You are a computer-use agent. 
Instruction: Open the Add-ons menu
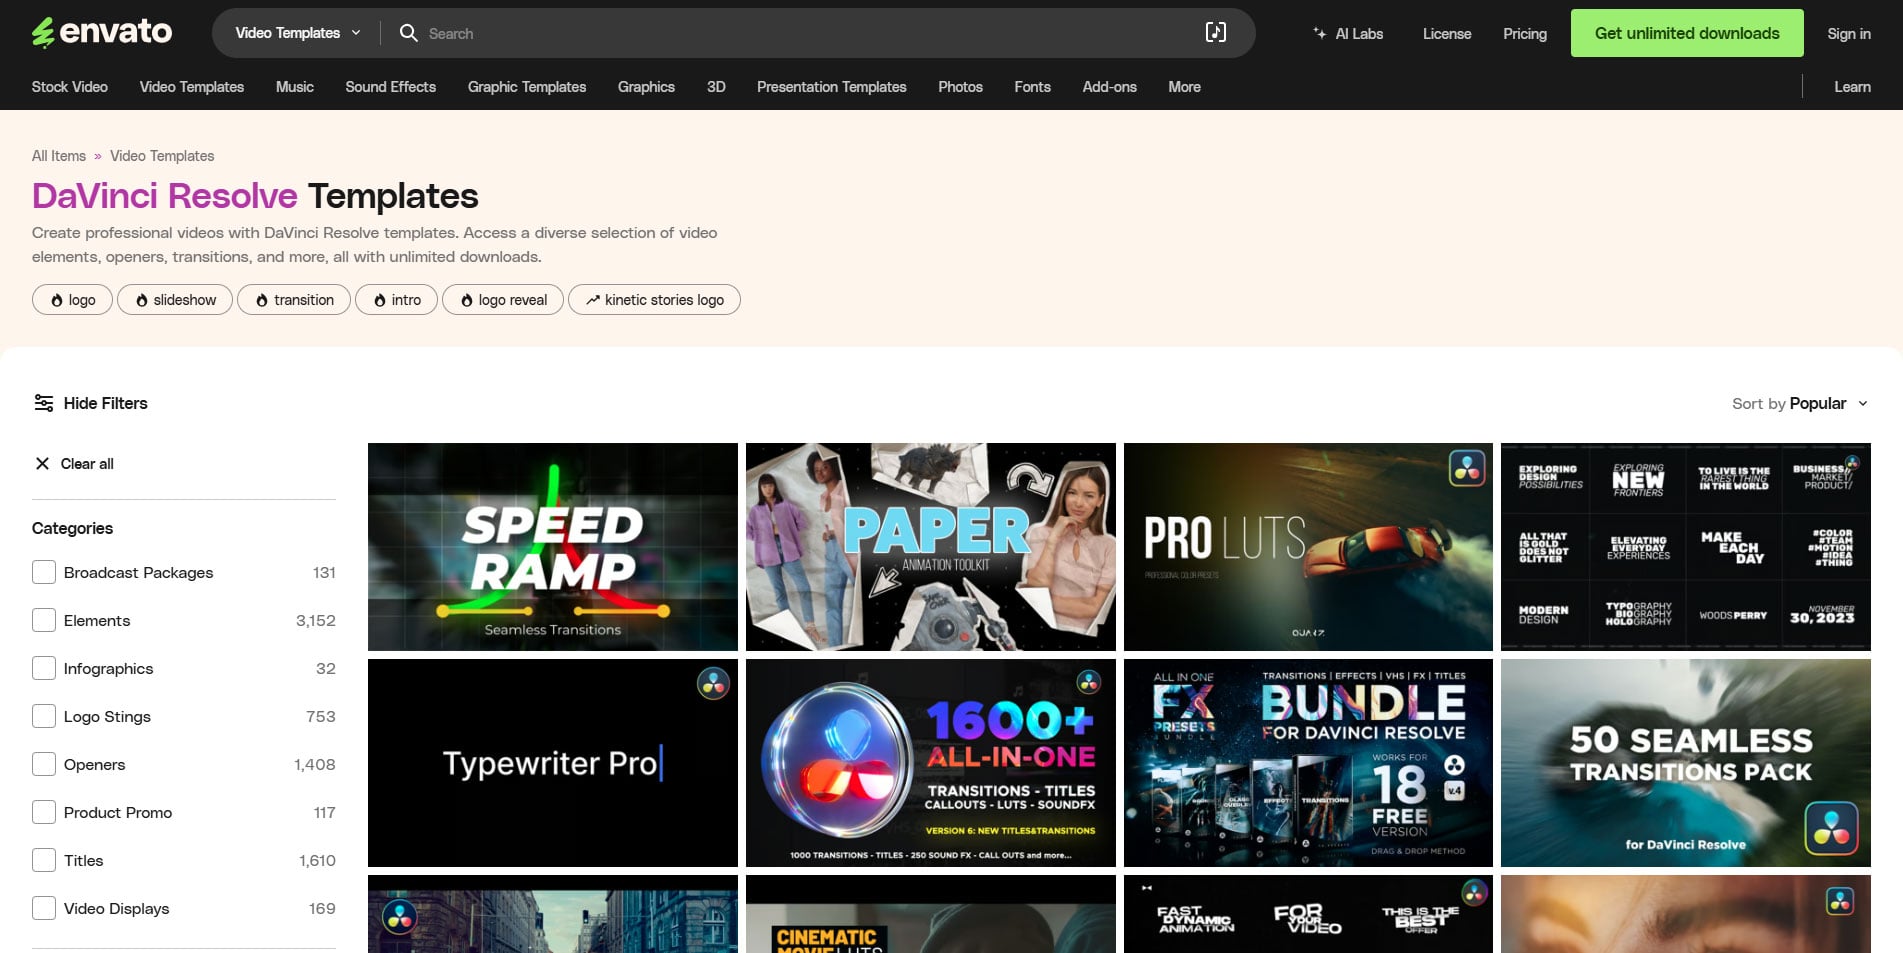1110,87
